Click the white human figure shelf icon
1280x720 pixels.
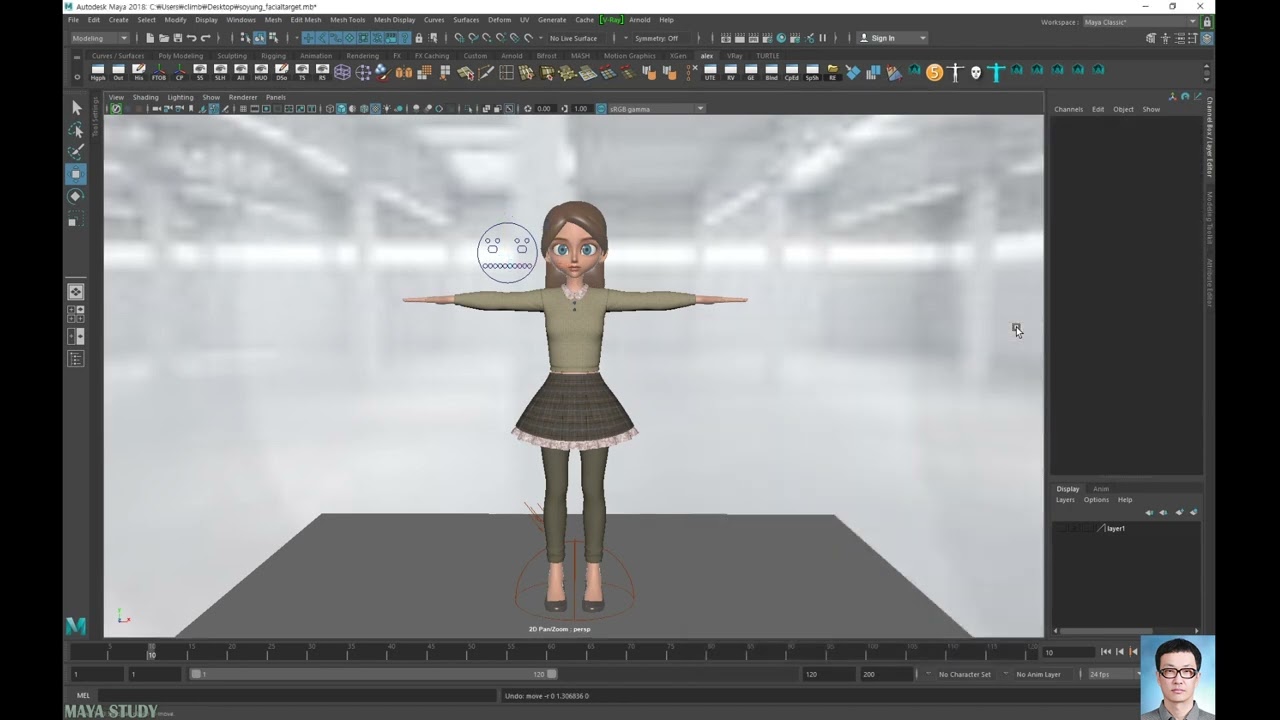tap(955, 72)
